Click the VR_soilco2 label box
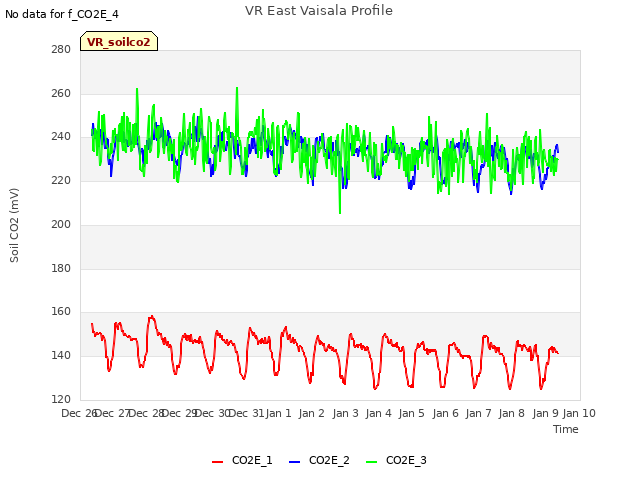 (x=119, y=41)
